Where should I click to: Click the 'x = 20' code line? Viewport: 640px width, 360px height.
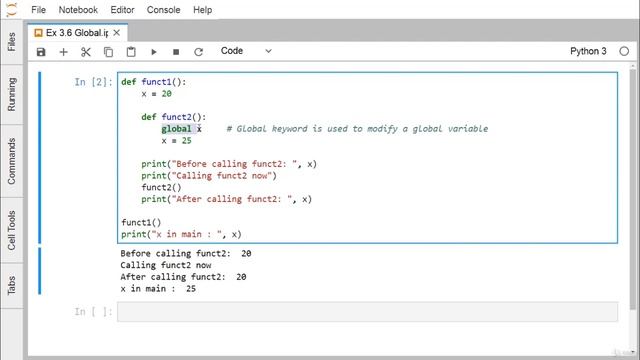click(x=156, y=94)
